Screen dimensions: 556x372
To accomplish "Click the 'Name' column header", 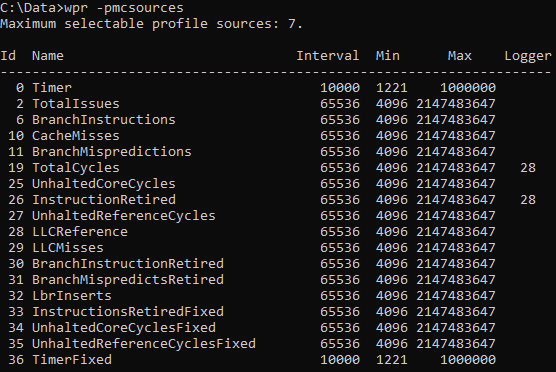I will [48, 56].
